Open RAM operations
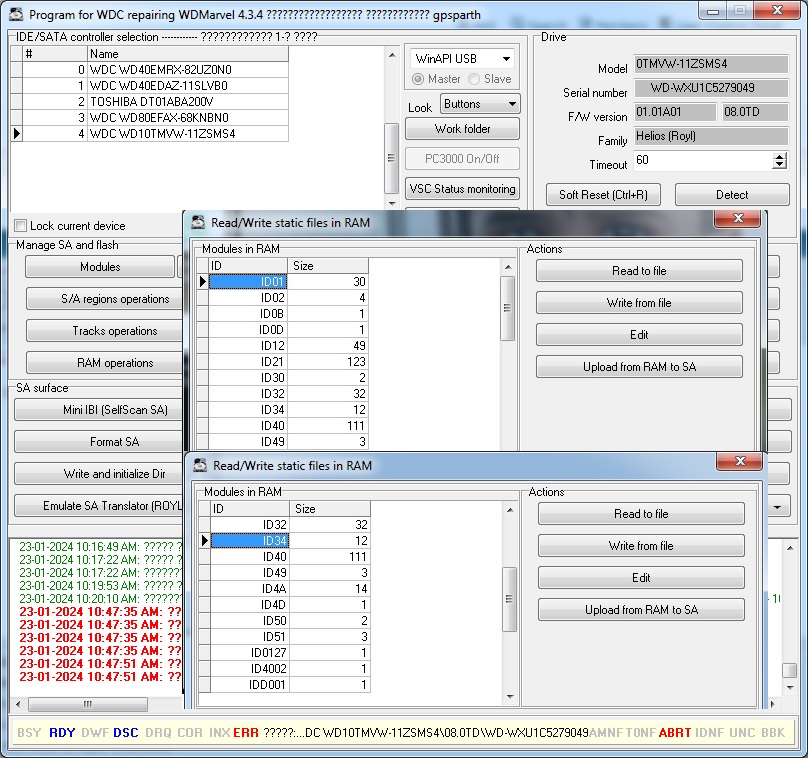 point(105,363)
